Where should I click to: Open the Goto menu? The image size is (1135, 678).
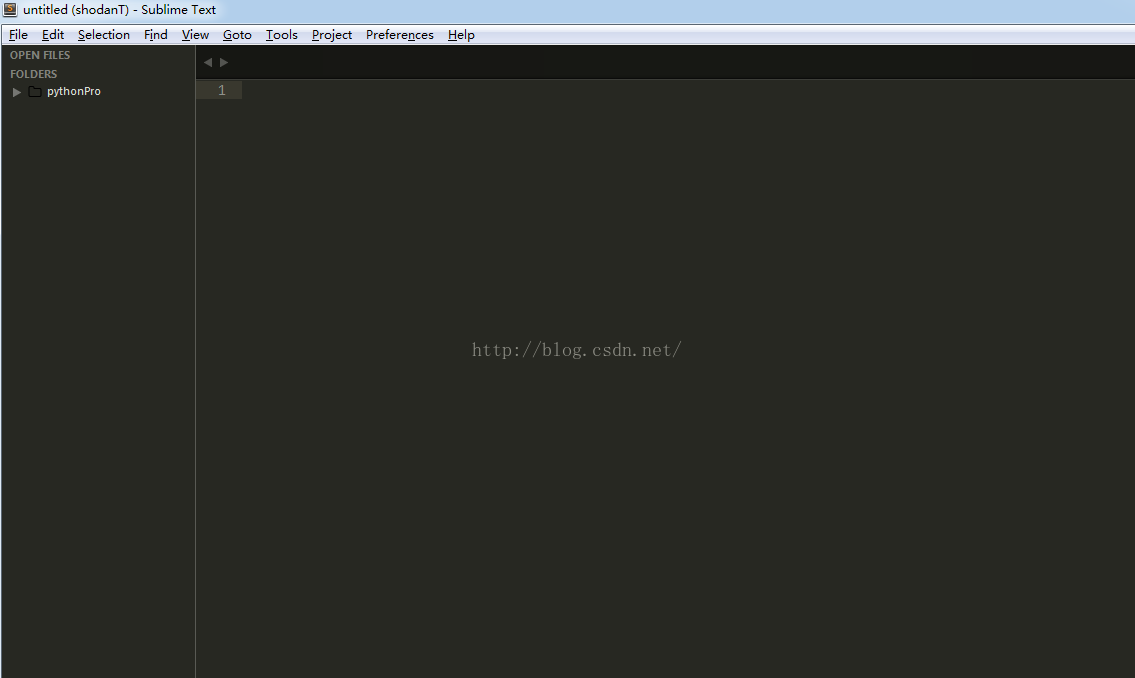click(x=237, y=35)
